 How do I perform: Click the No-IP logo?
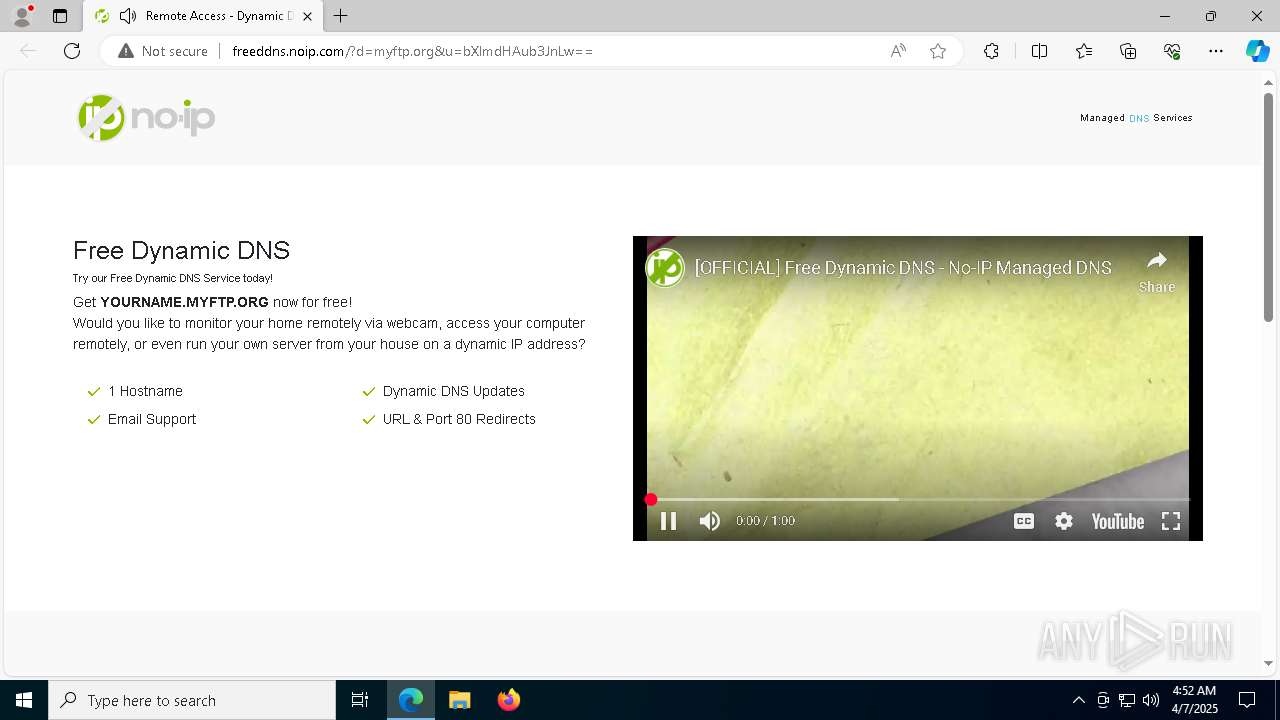(x=146, y=118)
